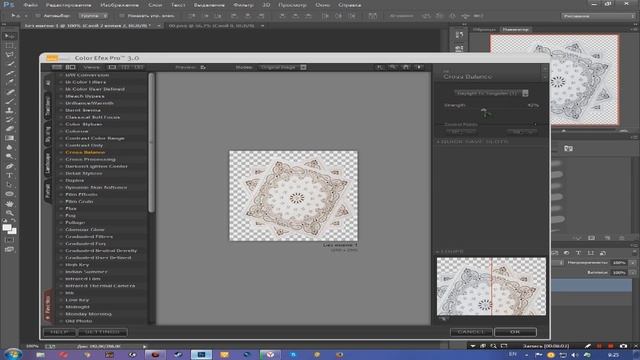Select the Gradient tool
The height and width of the screenshot is (360, 640).
click(x=9, y=138)
